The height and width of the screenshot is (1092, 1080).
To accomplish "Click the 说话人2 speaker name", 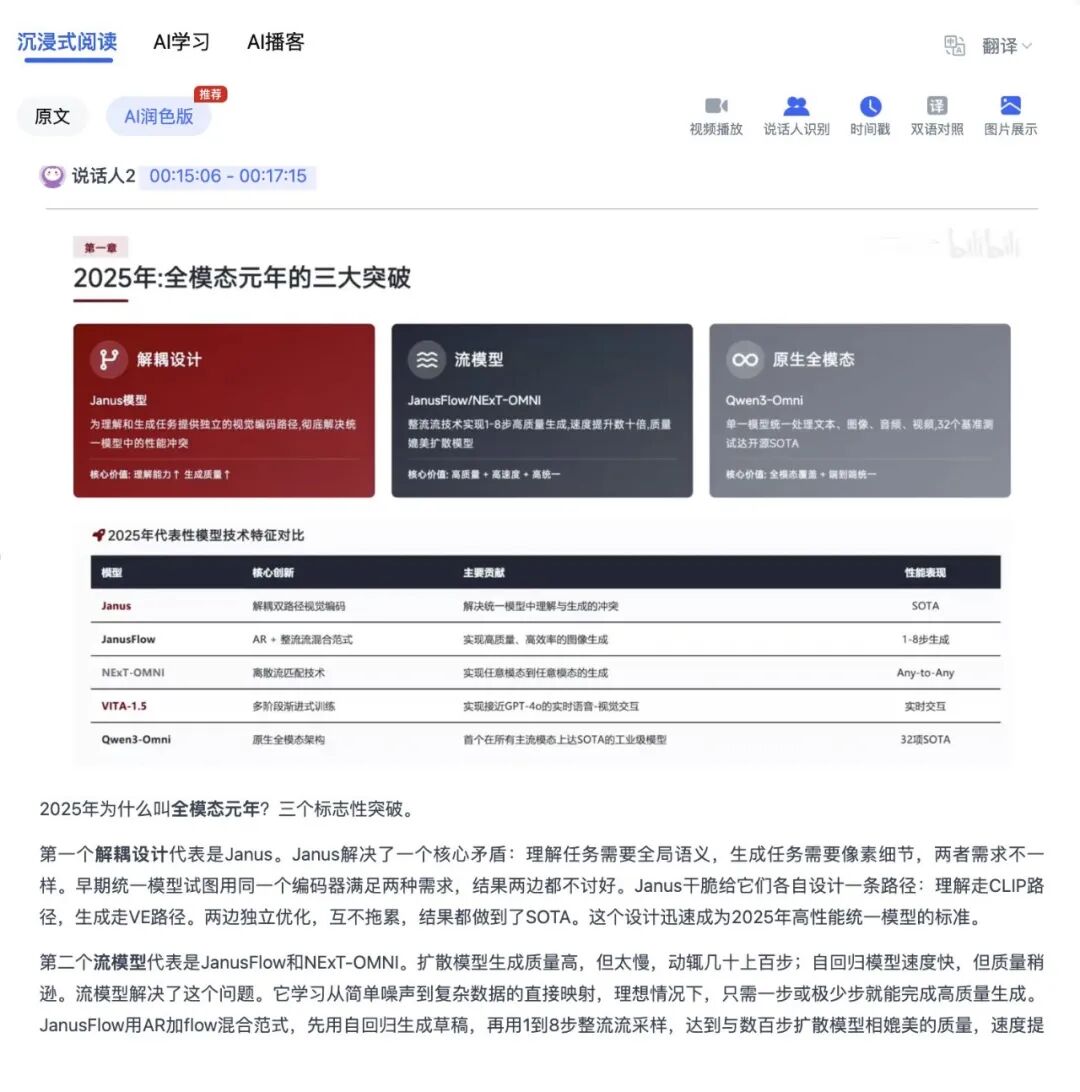I will tap(104, 176).
